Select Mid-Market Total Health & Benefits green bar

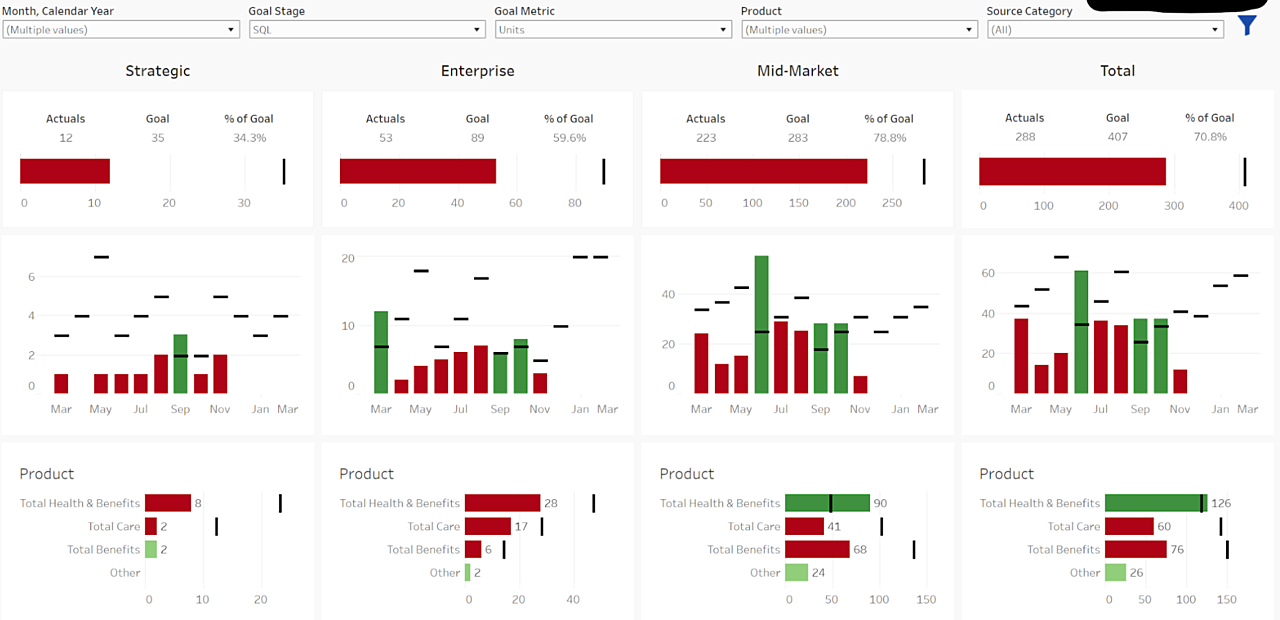click(x=827, y=503)
